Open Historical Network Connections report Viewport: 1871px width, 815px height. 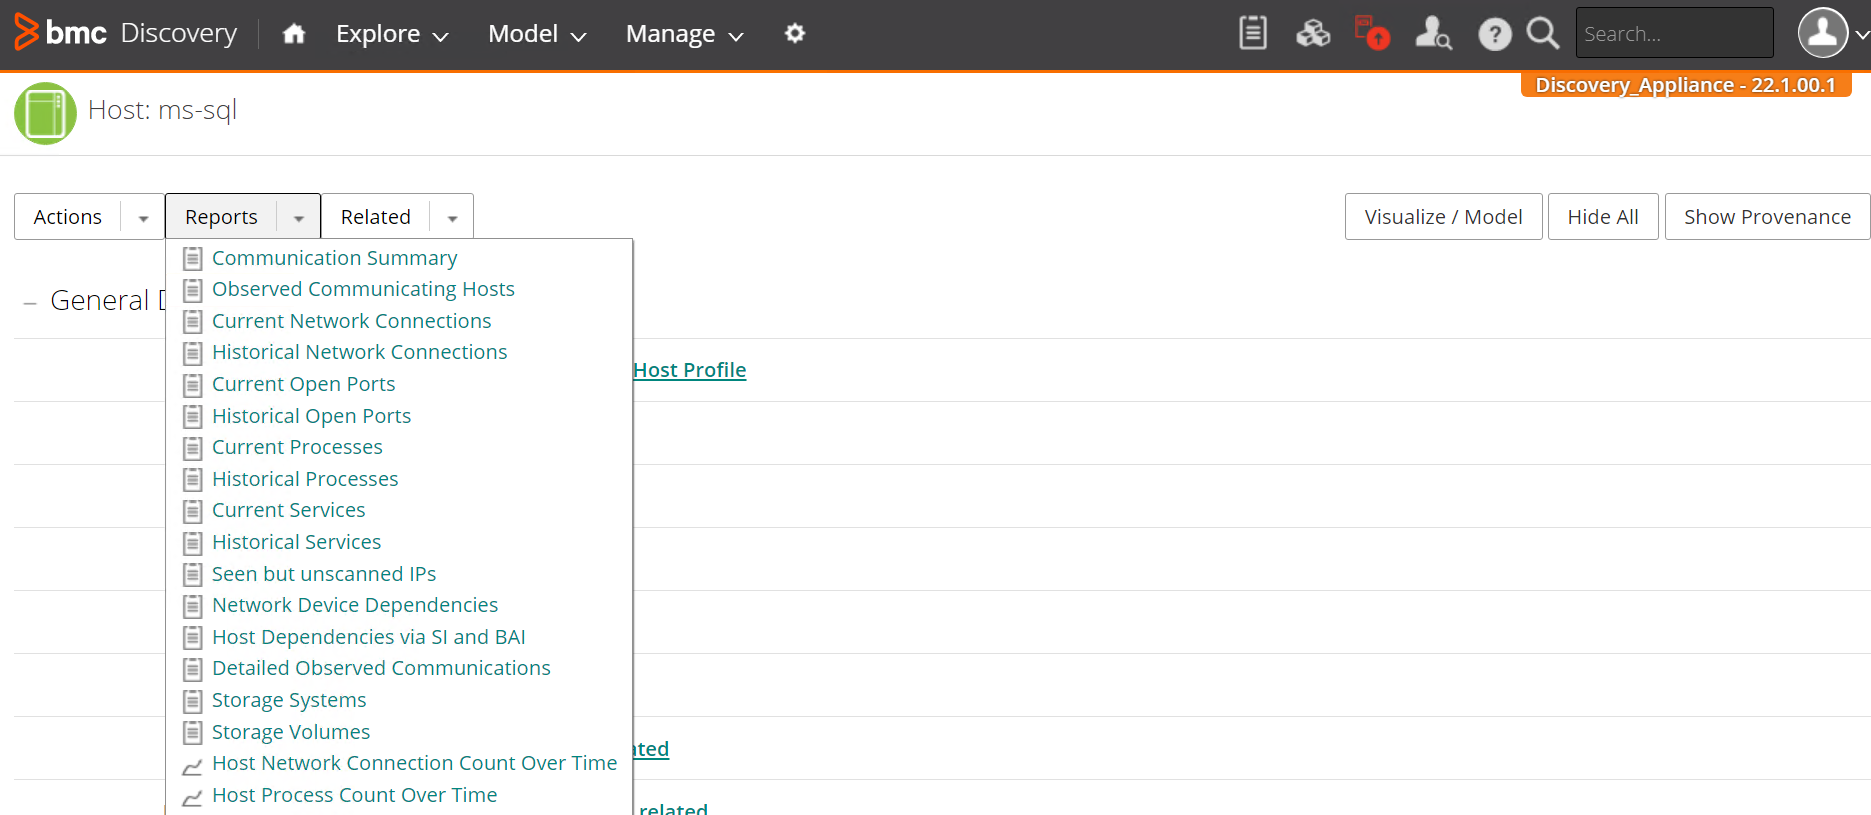coord(360,352)
